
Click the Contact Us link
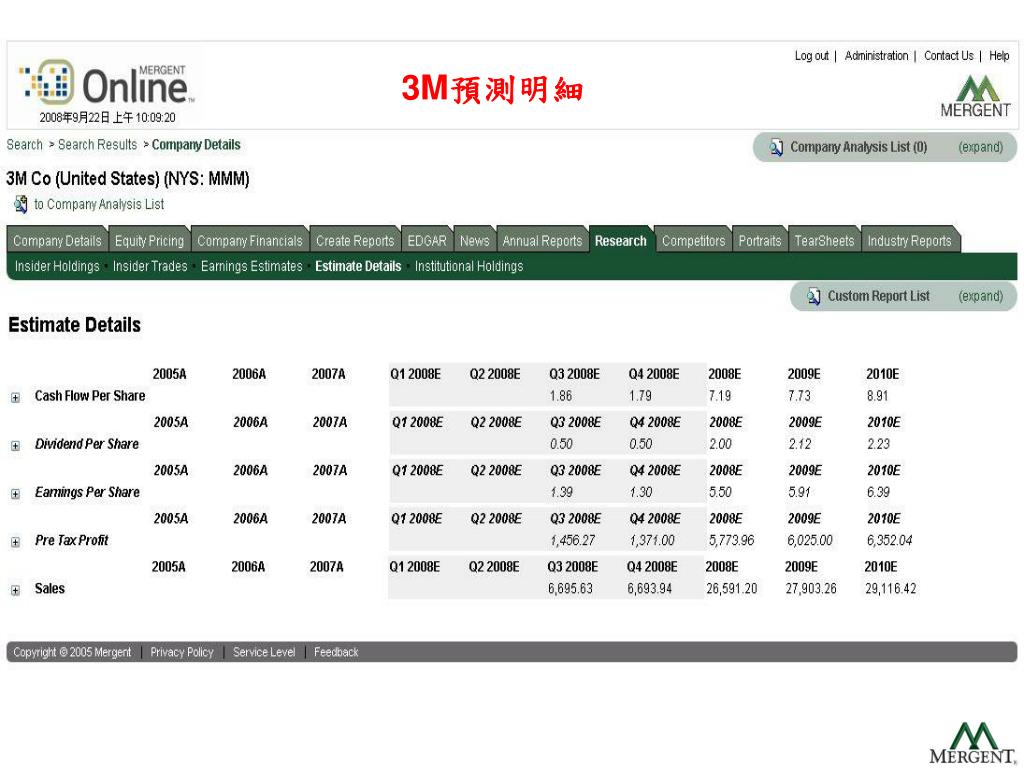pyautogui.click(x=949, y=56)
